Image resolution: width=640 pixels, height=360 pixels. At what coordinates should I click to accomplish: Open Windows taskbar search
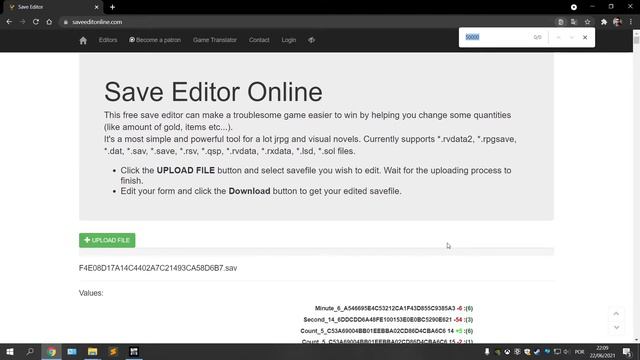point(30,352)
